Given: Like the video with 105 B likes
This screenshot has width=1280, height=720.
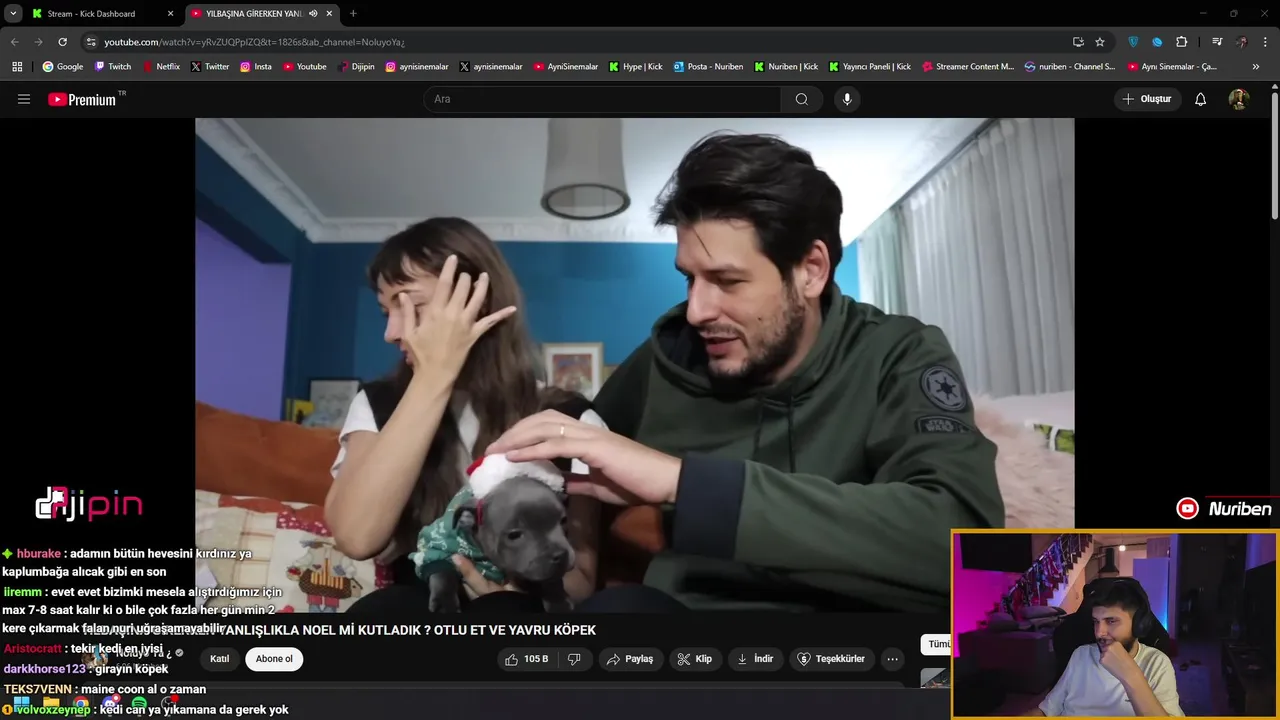Looking at the screenshot, I should (x=527, y=659).
